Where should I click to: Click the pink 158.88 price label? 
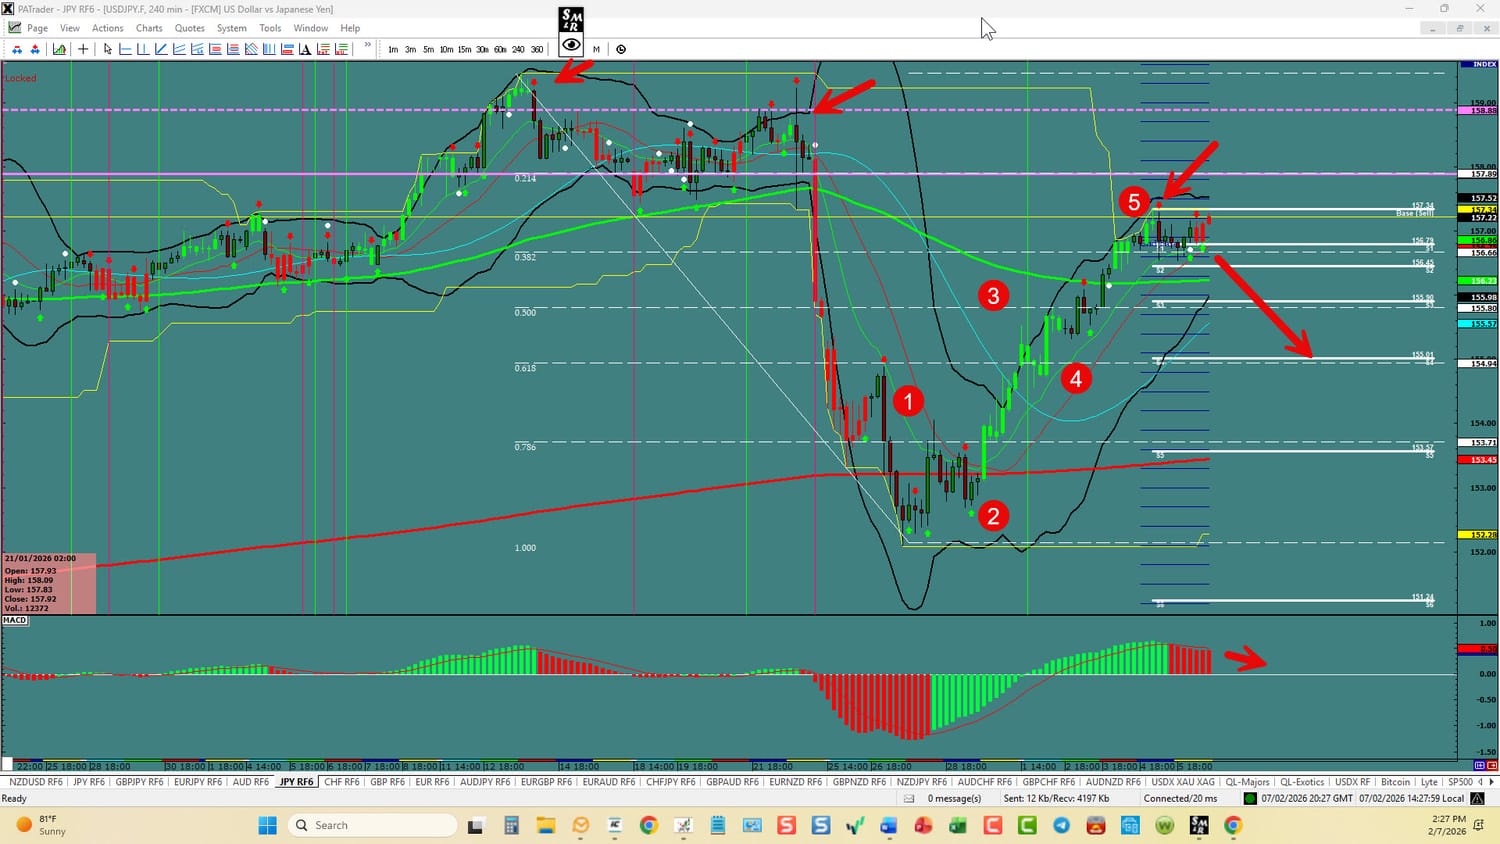(x=1479, y=110)
